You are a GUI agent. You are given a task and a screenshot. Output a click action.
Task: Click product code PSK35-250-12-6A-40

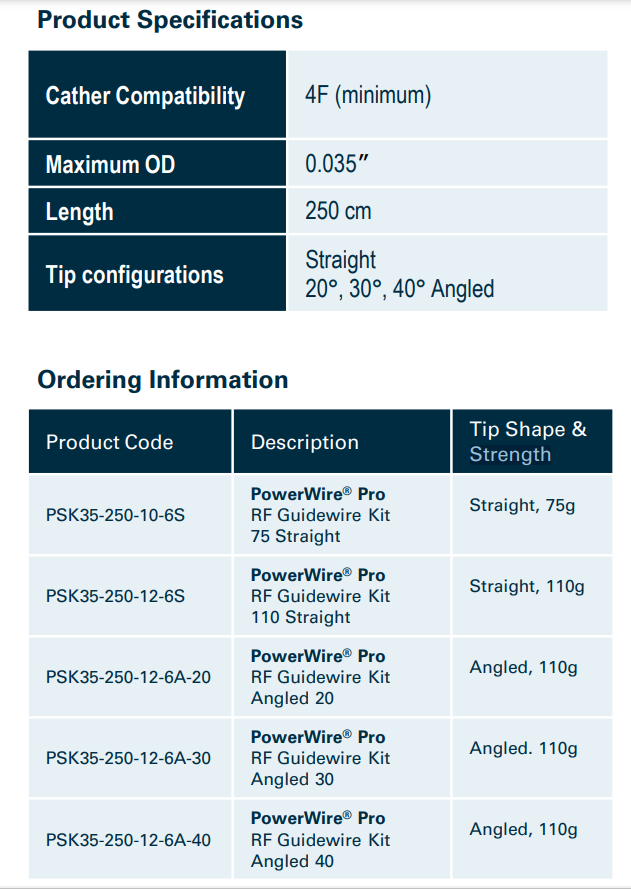point(129,840)
